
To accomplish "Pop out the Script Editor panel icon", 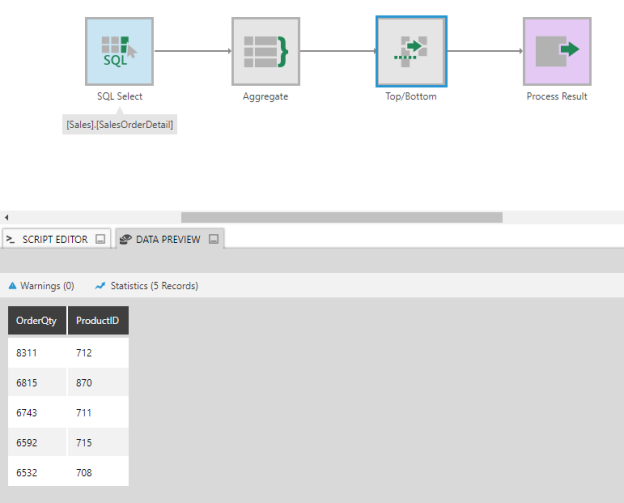I will pyautogui.click(x=100, y=240).
